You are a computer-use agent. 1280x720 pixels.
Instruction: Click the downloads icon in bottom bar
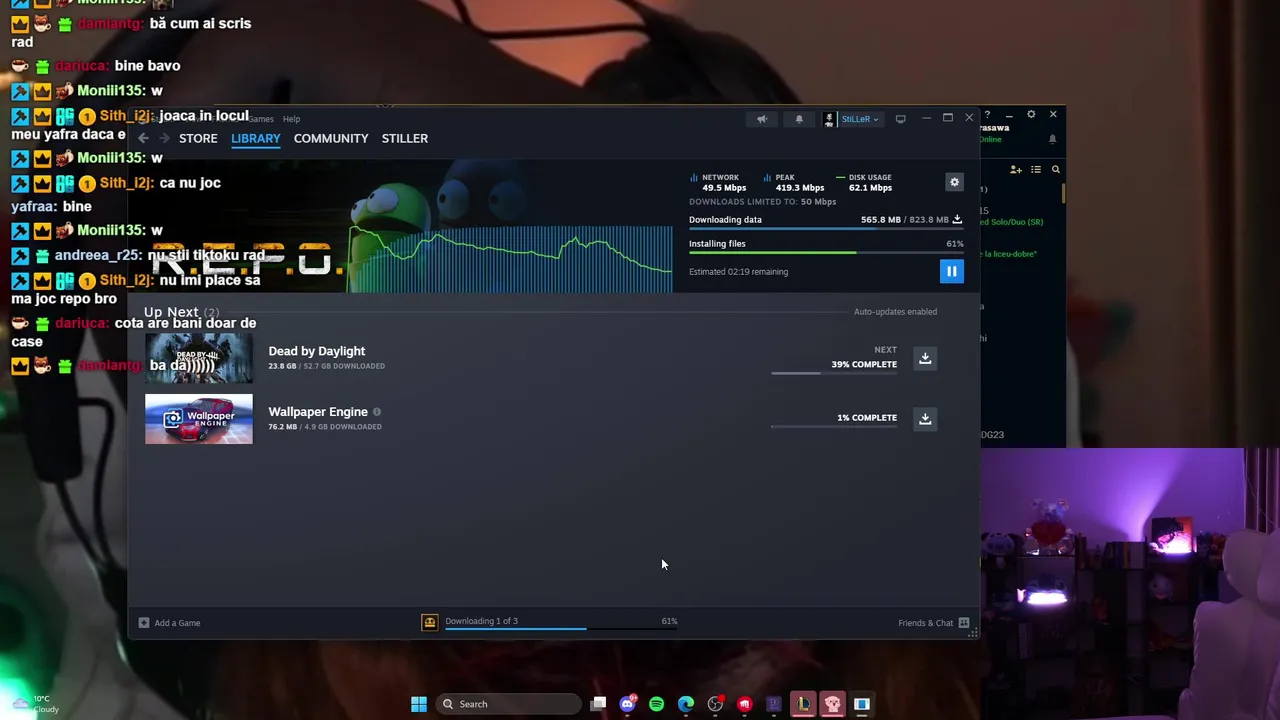[x=430, y=622]
